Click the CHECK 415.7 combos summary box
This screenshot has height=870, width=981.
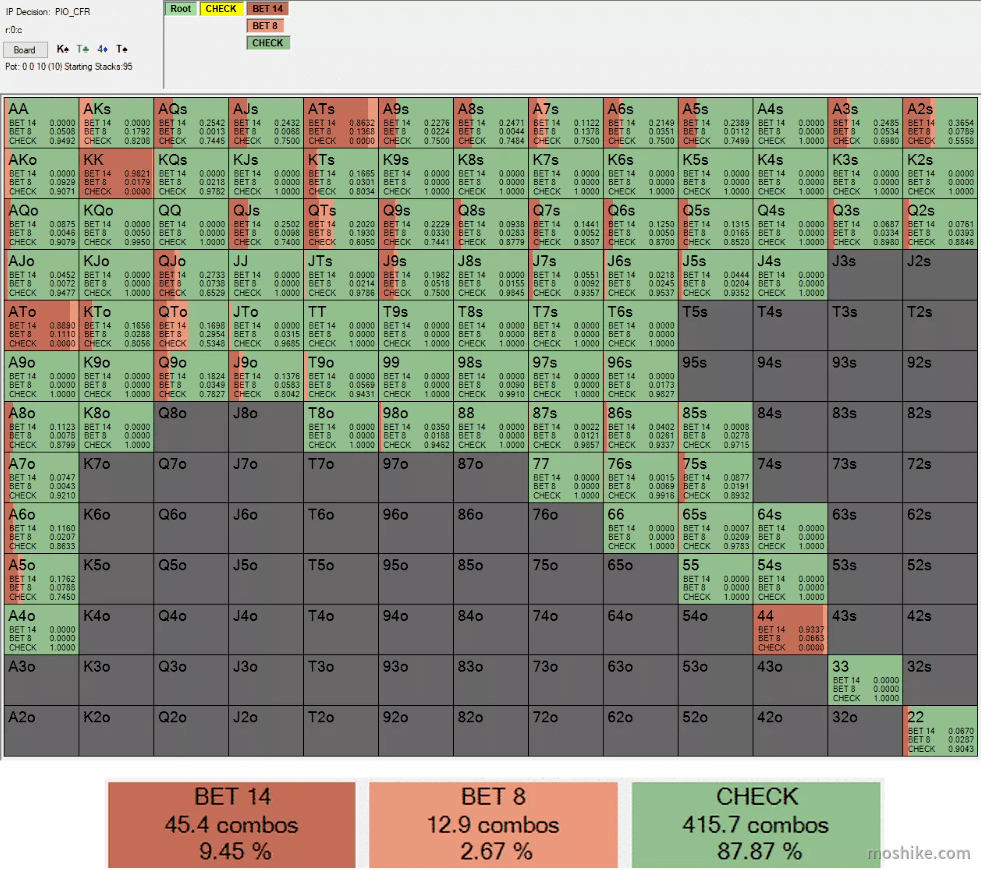pyautogui.click(x=756, y=824)
